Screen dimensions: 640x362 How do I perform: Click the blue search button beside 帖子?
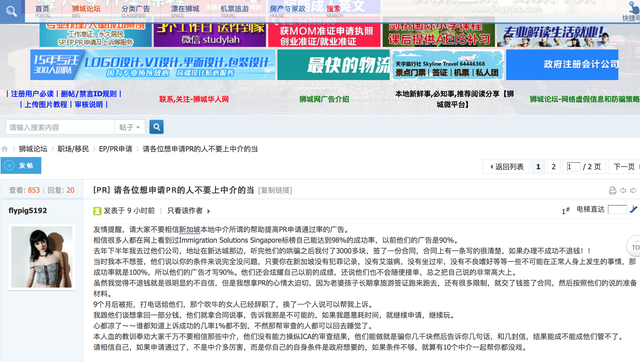[x=156, y=127]
